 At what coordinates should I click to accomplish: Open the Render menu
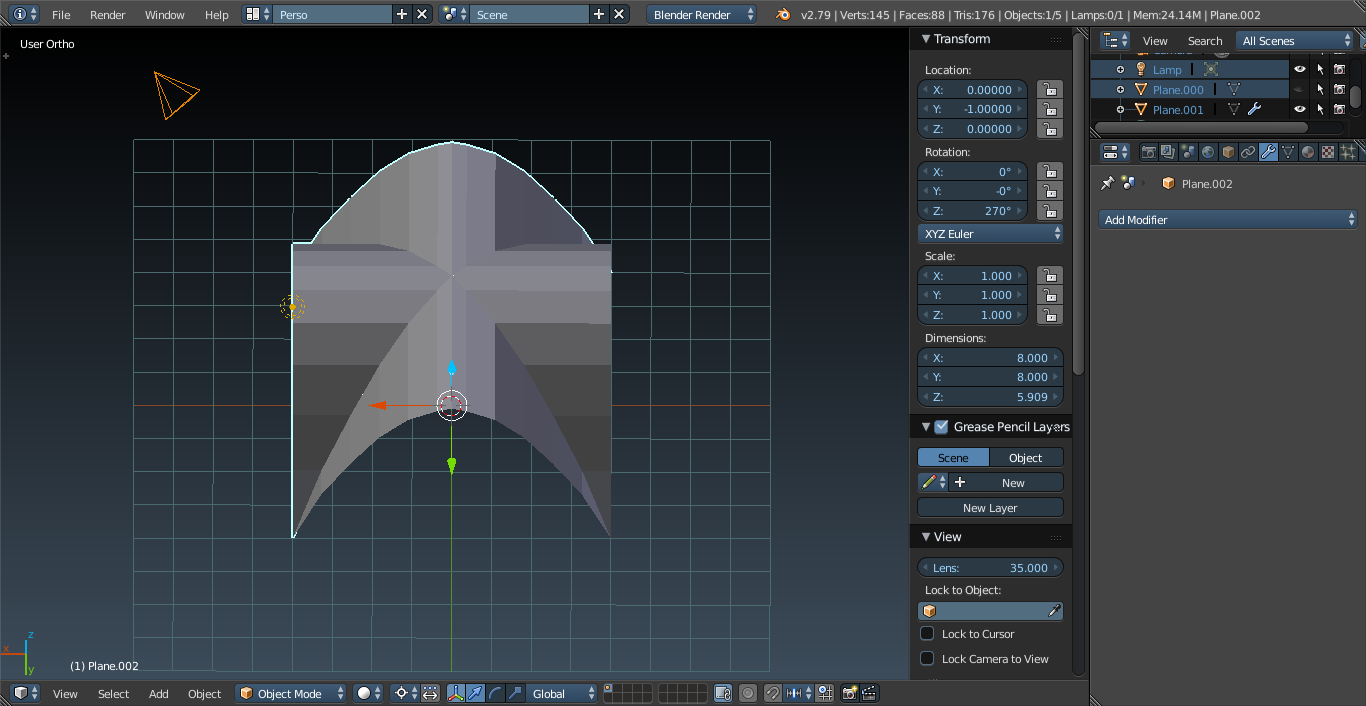(x=107, y=15)
